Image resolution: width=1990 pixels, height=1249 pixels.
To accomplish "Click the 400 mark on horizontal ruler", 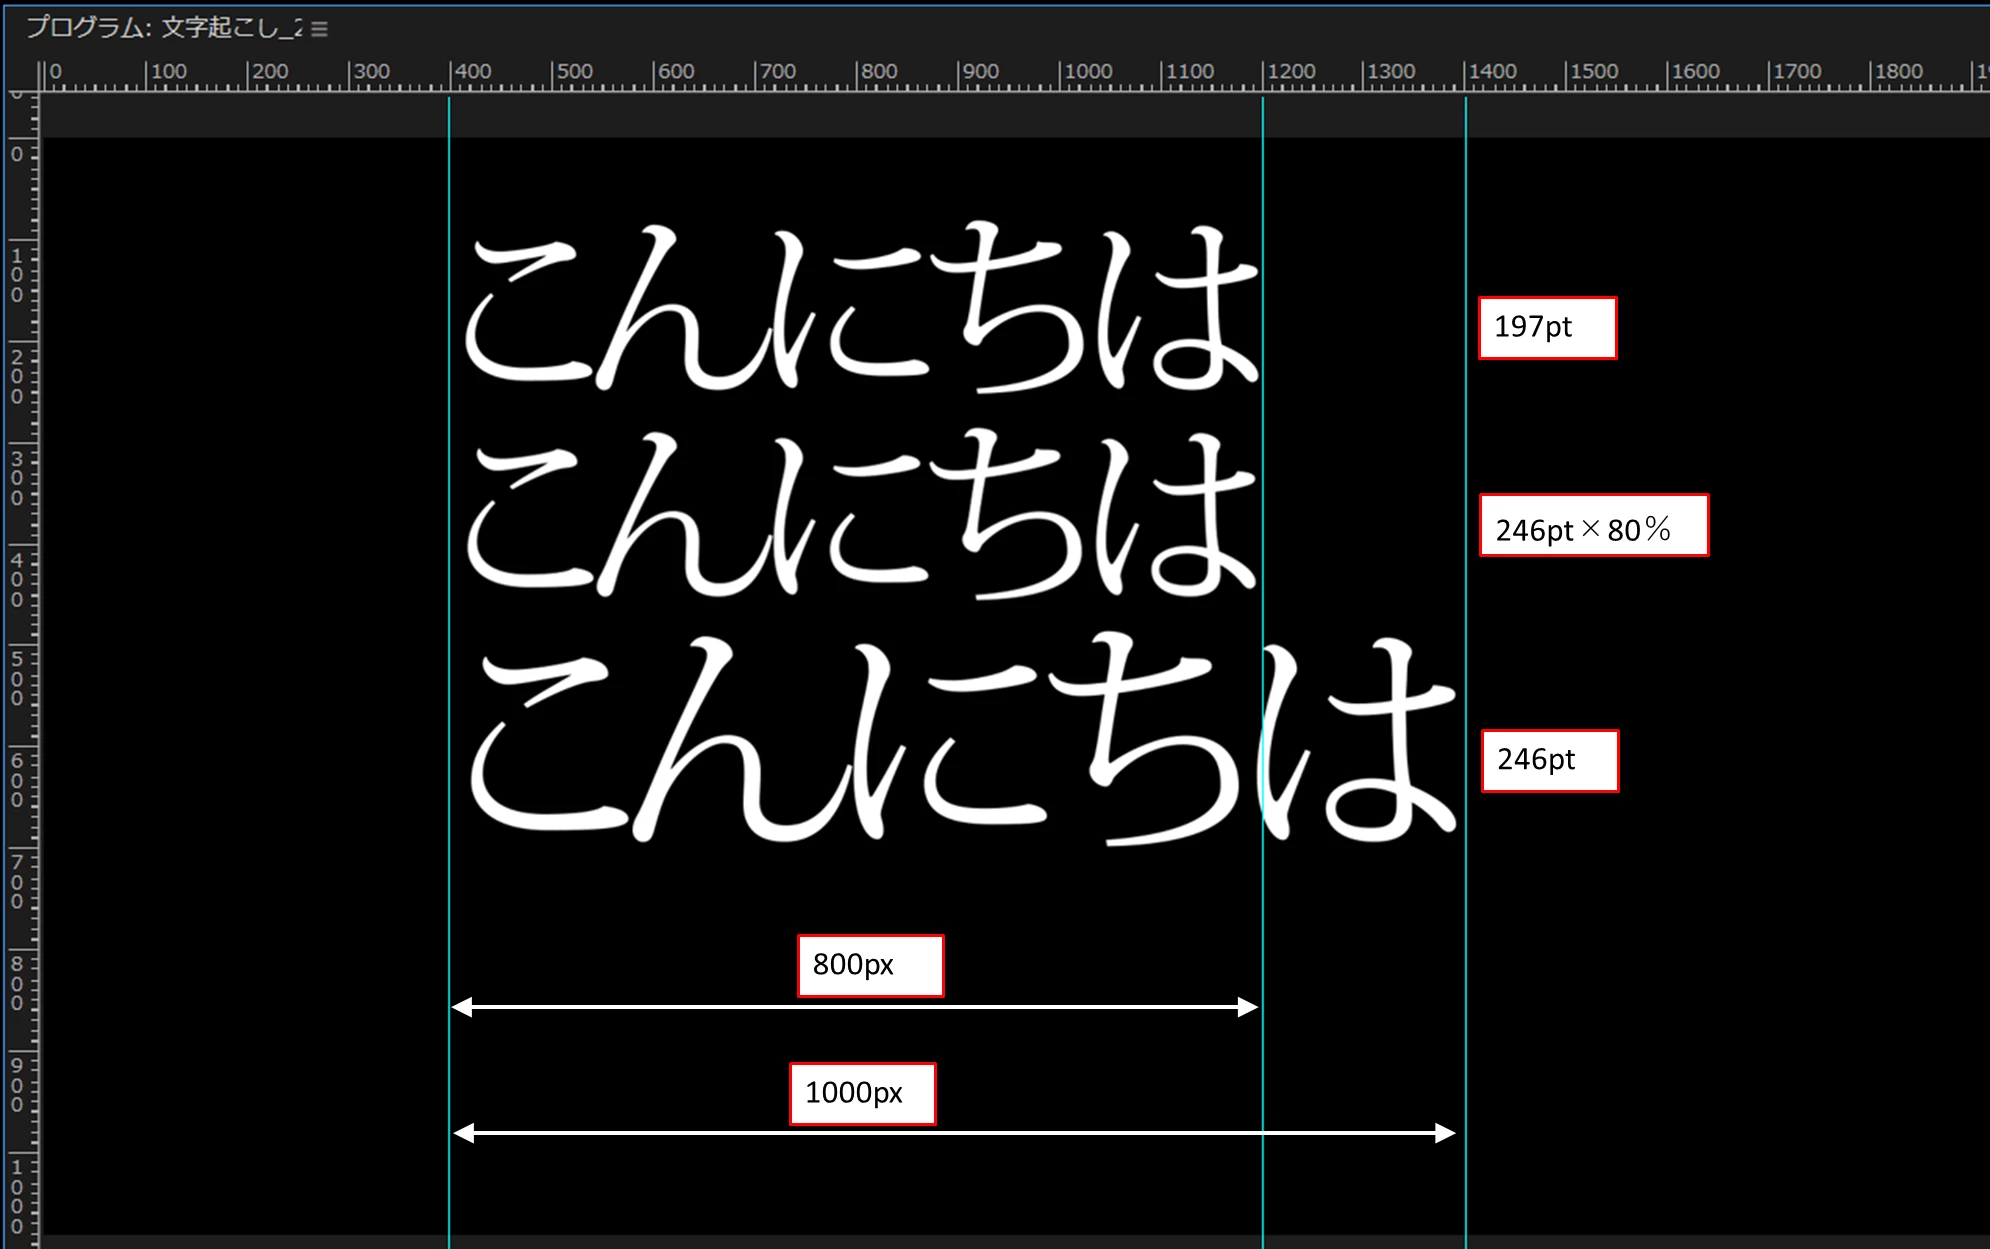I will 471,72.
